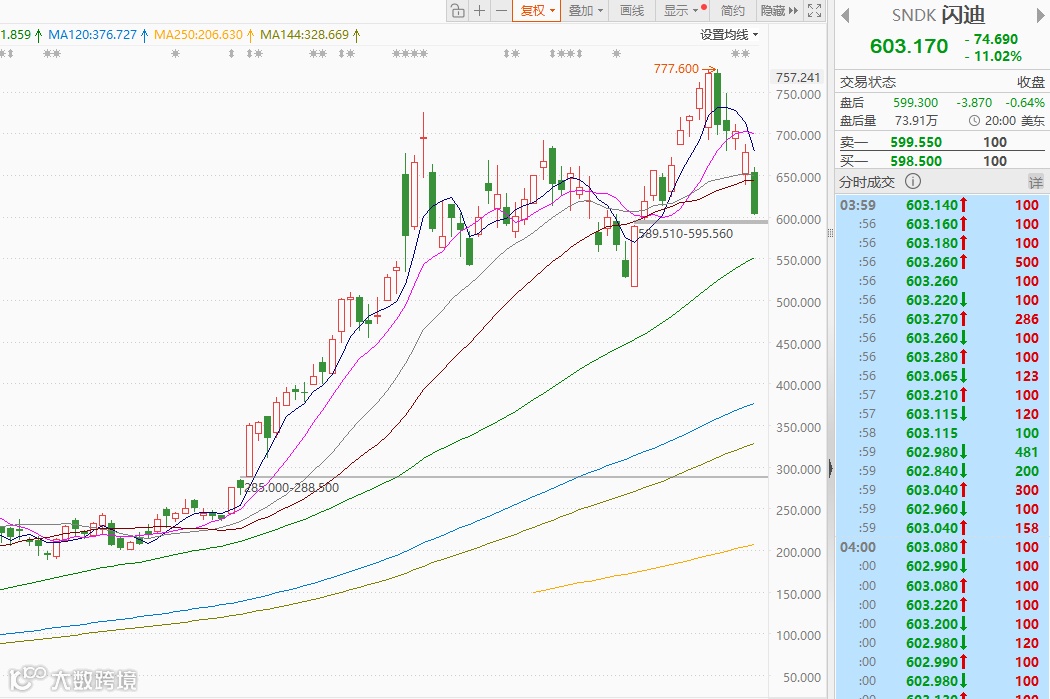
Task: Click 隐藏 to hide side panel
Action: coord(779,11)
